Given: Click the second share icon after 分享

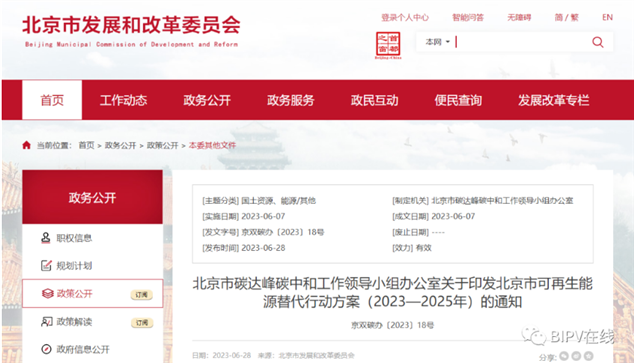Looking at the screenshot, I should coord(576,356).
